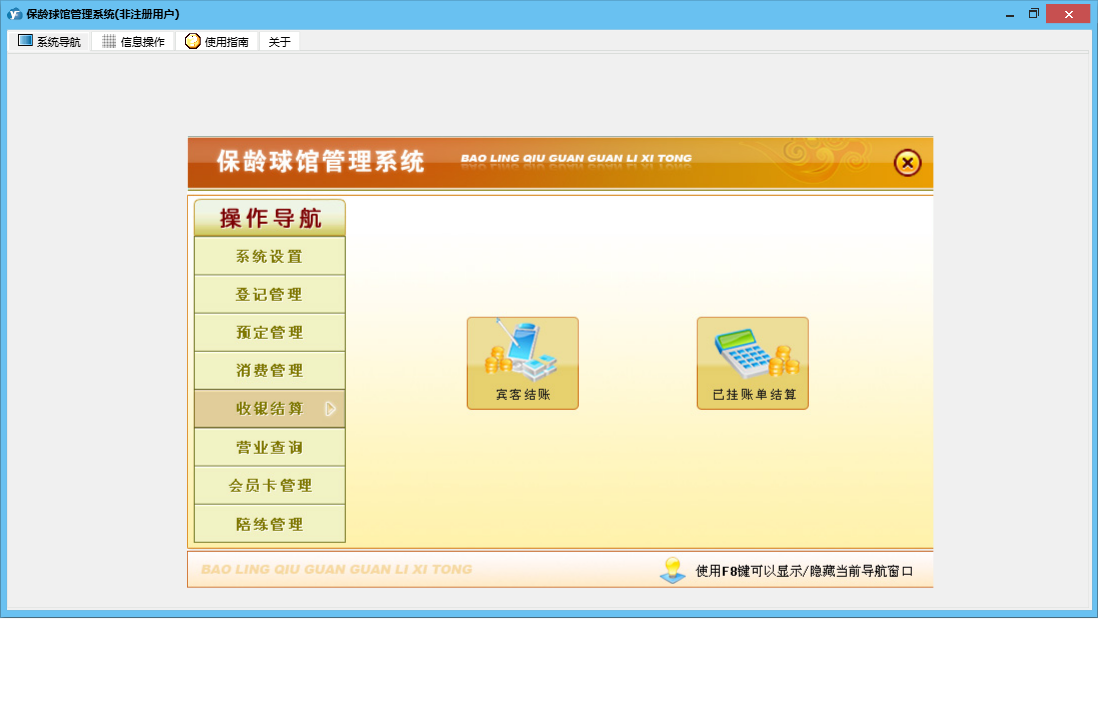The image size is (1098, 722).
Task: Close the application window with red X
Action: point(1068,14)
